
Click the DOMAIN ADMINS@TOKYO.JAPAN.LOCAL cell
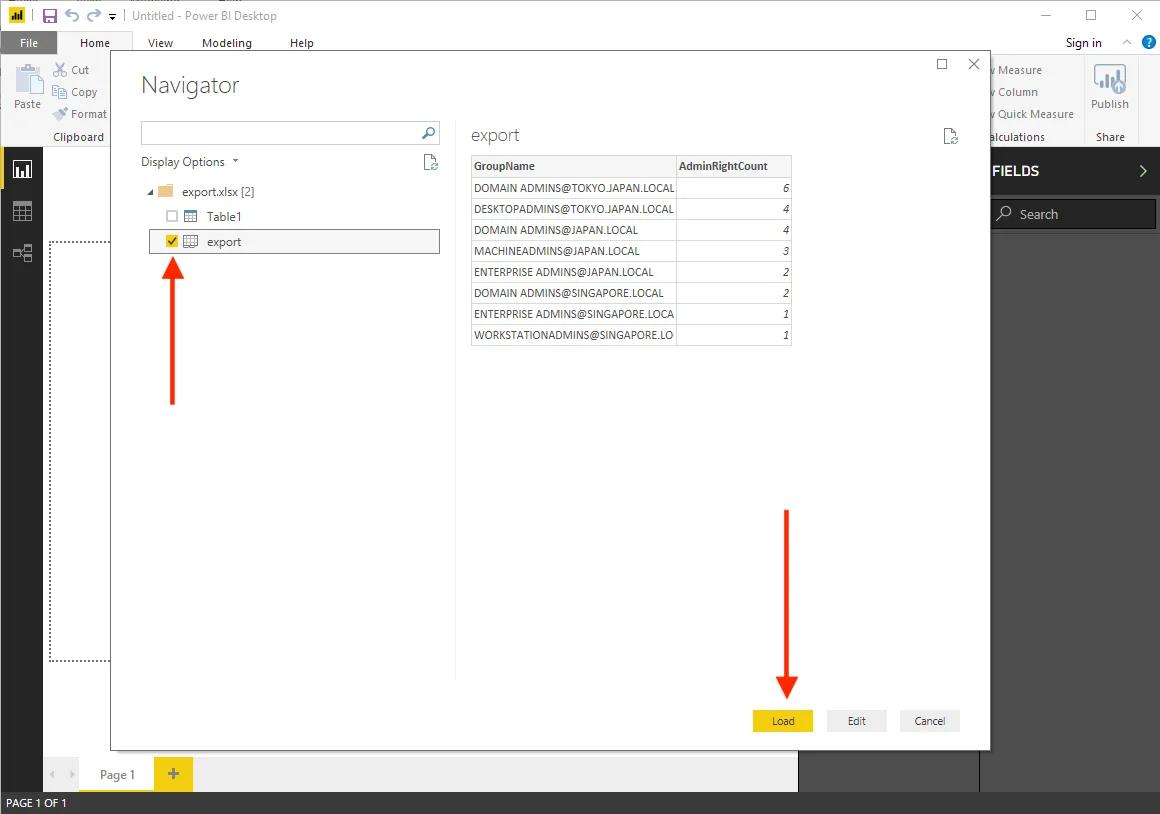point(573,188)
